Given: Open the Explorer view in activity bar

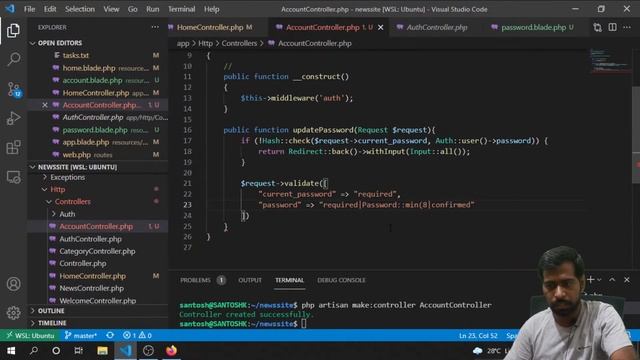Looking at the screenshot, I should click(x=13, y=31).
